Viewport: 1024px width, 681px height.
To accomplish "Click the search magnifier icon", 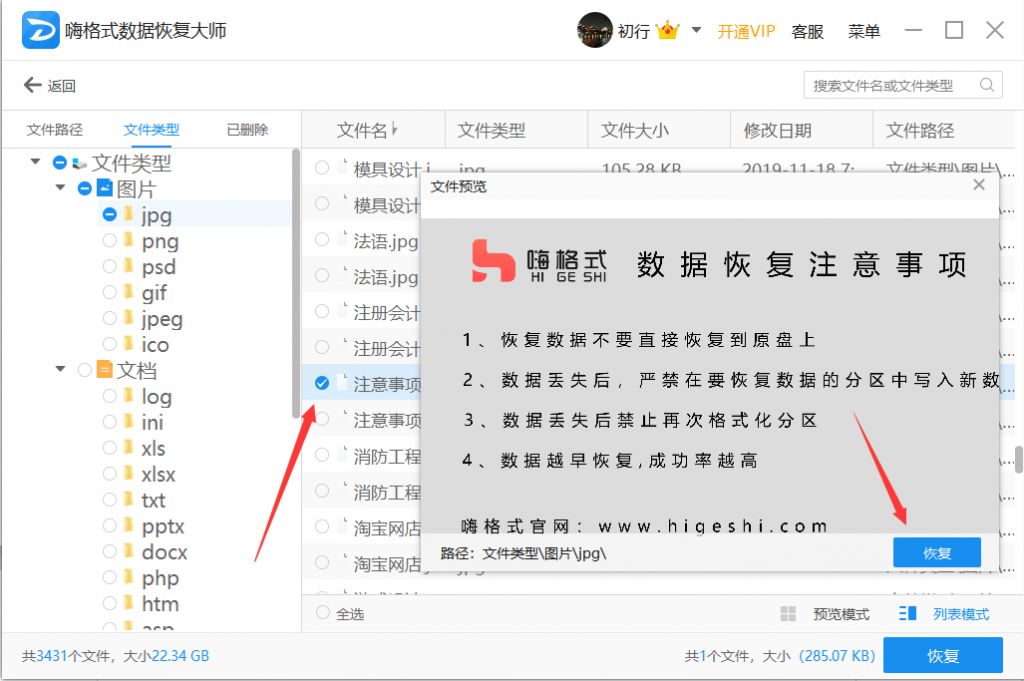I will pyautogui.click(x=987, y=85).
